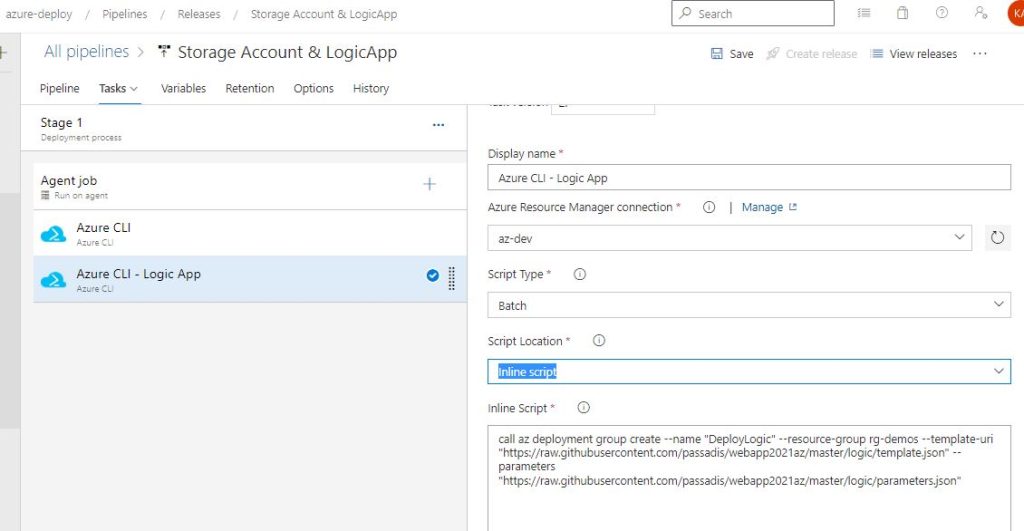Select the Azure CLI - Logic App task

250,279
